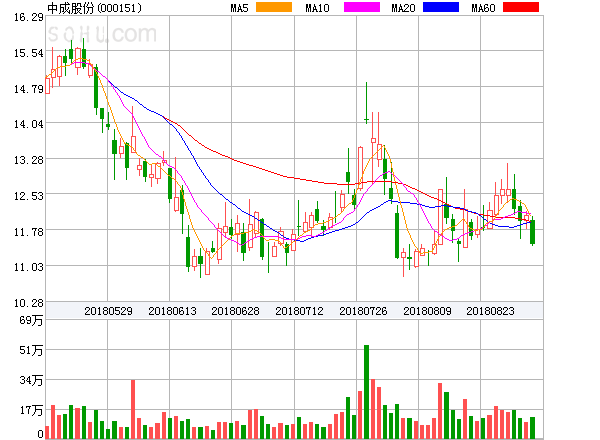
Task: Click the 20180809 date label
Action: 427,311
